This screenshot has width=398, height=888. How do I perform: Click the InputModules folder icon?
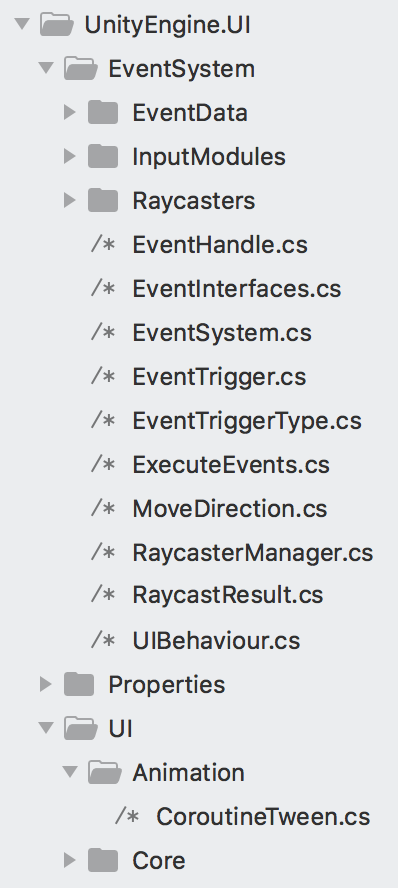click(103, 156)
